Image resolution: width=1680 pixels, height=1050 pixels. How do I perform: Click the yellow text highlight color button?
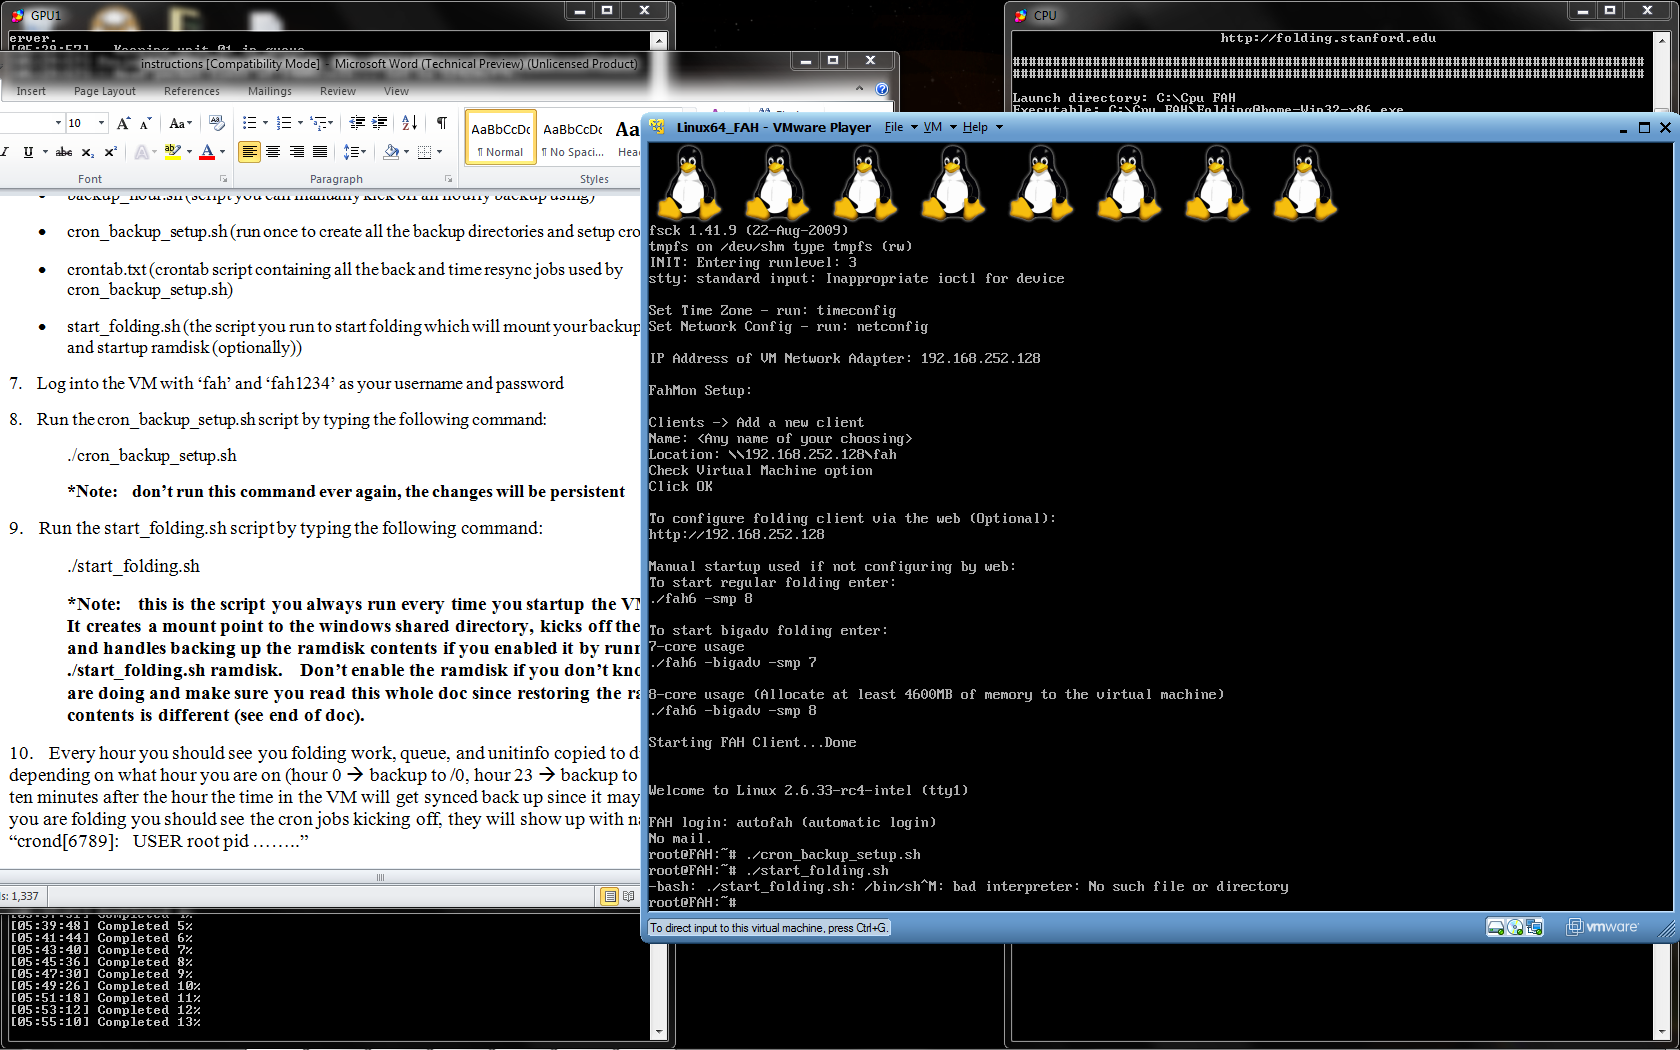(x=172, y=152)
